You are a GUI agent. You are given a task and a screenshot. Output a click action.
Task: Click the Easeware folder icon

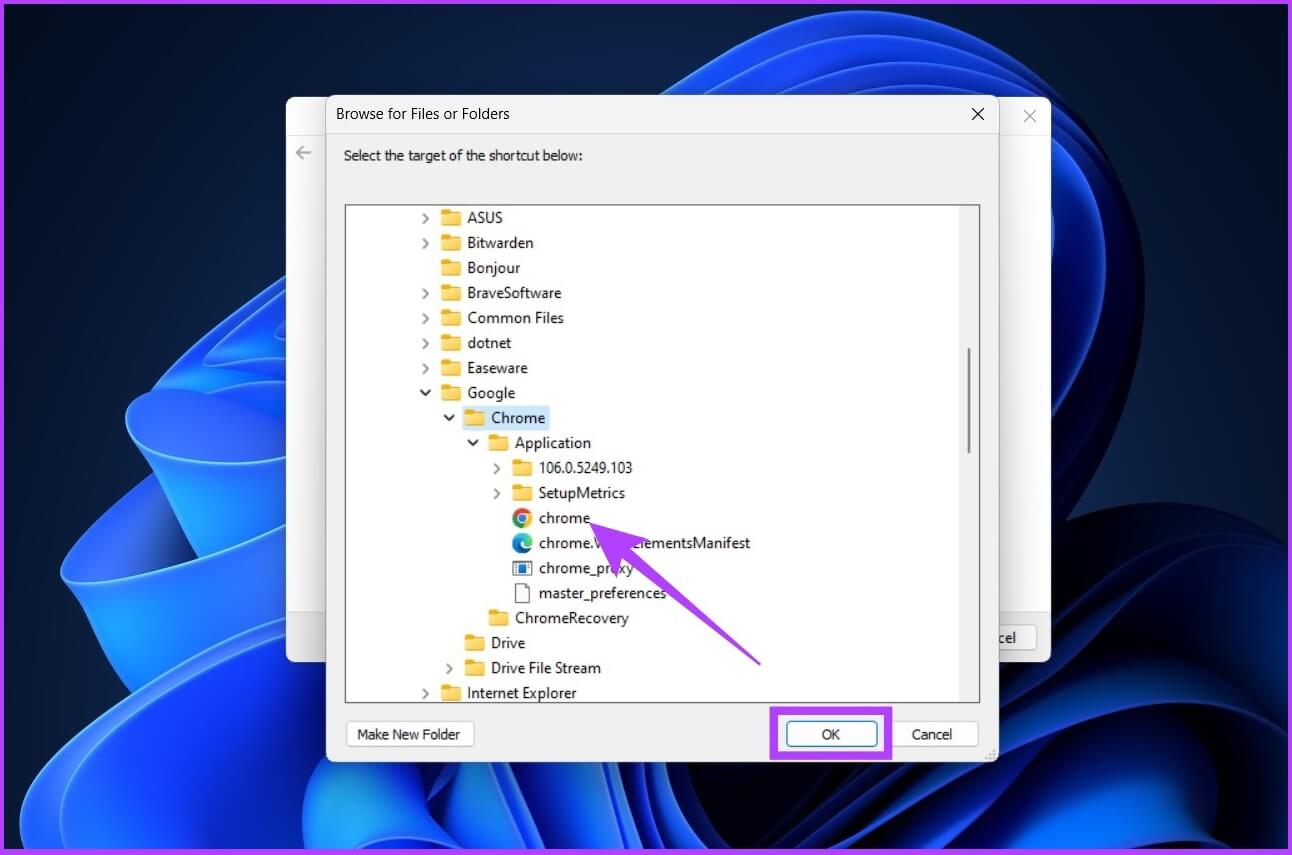click(x=451, y=367)
